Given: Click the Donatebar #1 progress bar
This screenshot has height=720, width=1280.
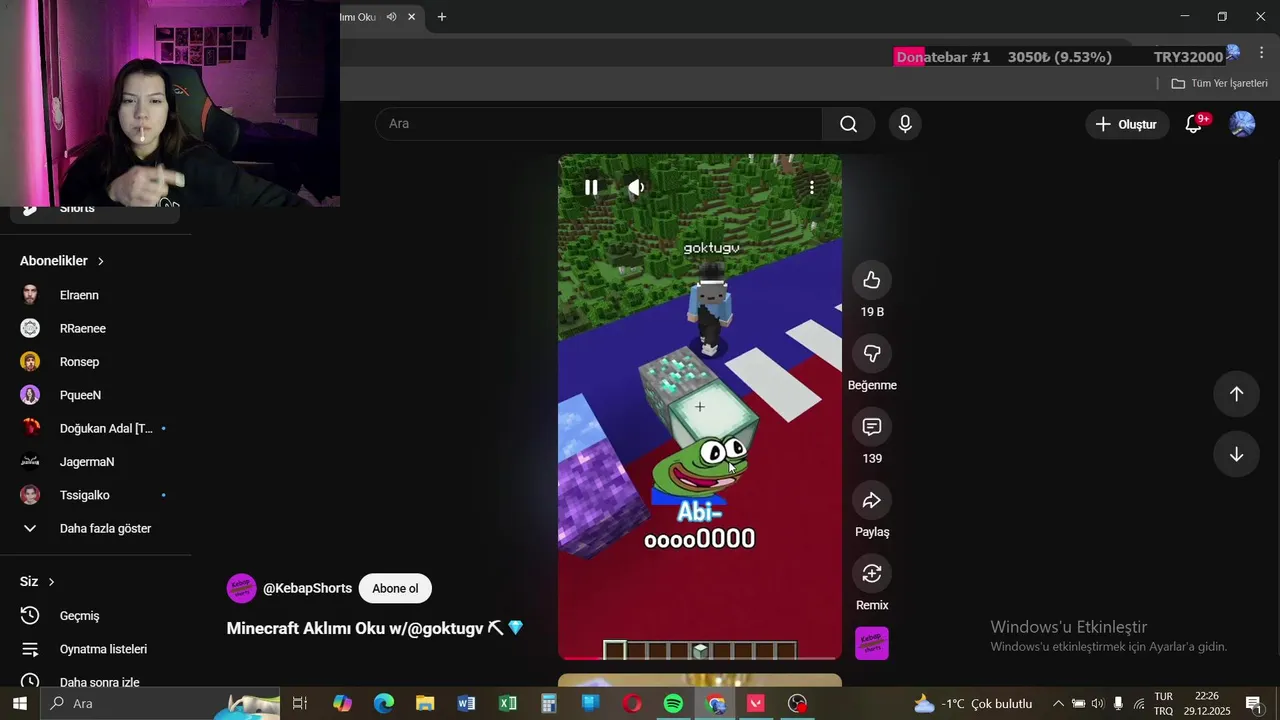Looking at the screenshot, I should (x=1059, y=57).
